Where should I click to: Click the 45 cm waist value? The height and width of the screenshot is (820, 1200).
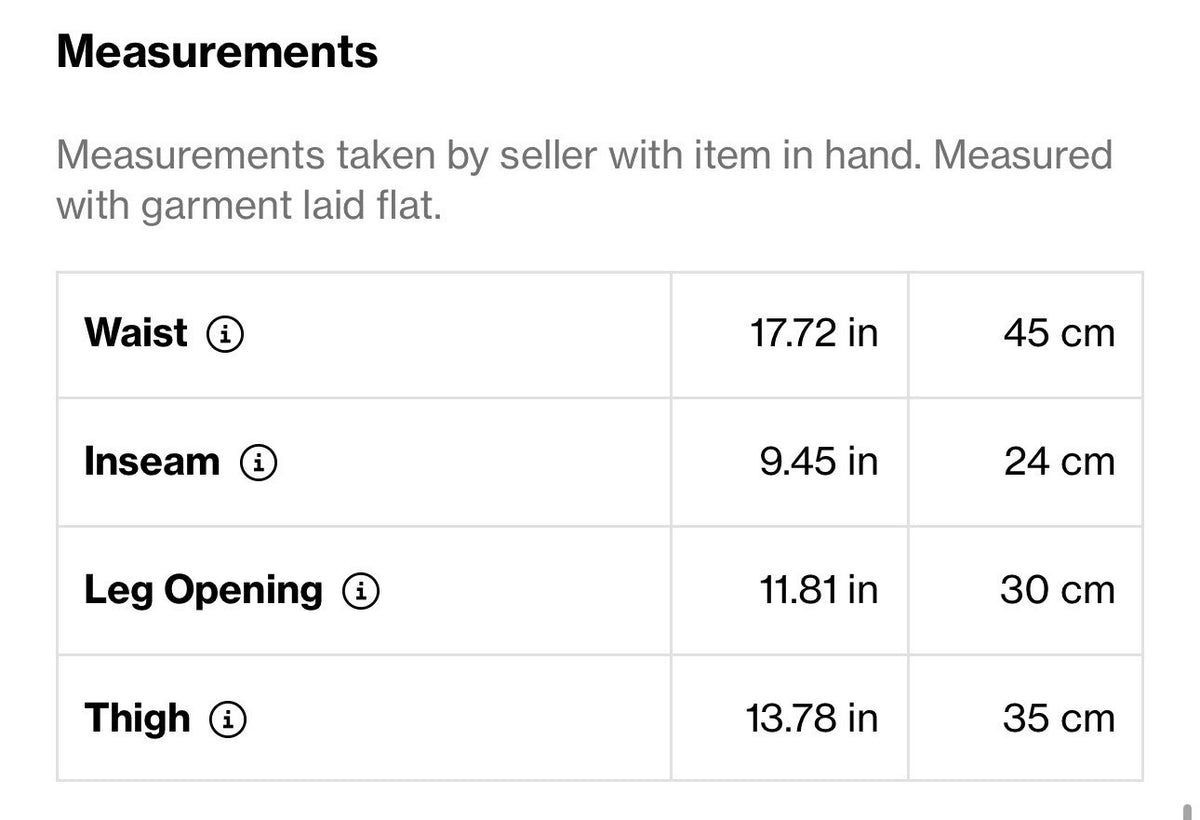(1059, 333)
